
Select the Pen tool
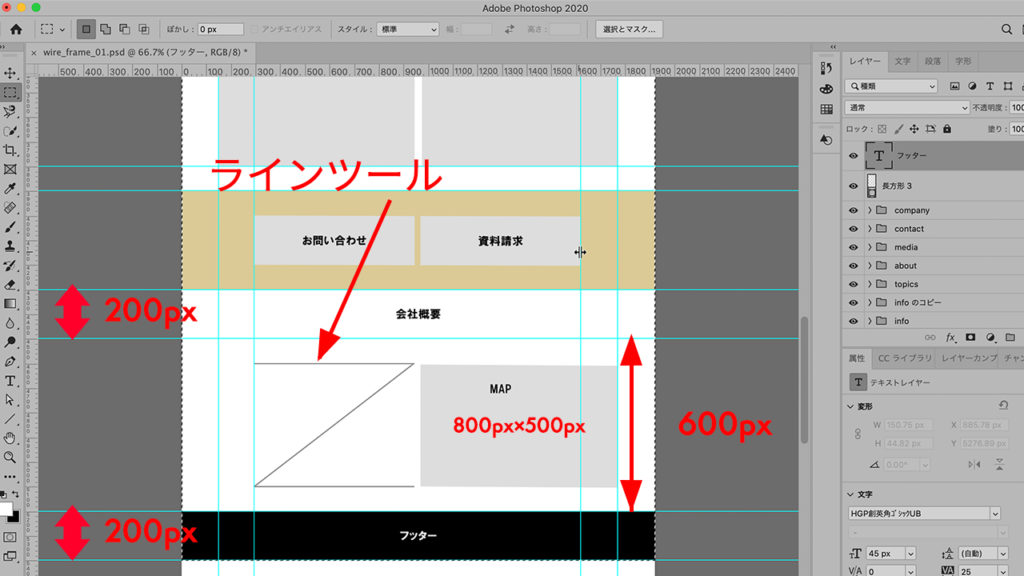(x=10, y=361)
